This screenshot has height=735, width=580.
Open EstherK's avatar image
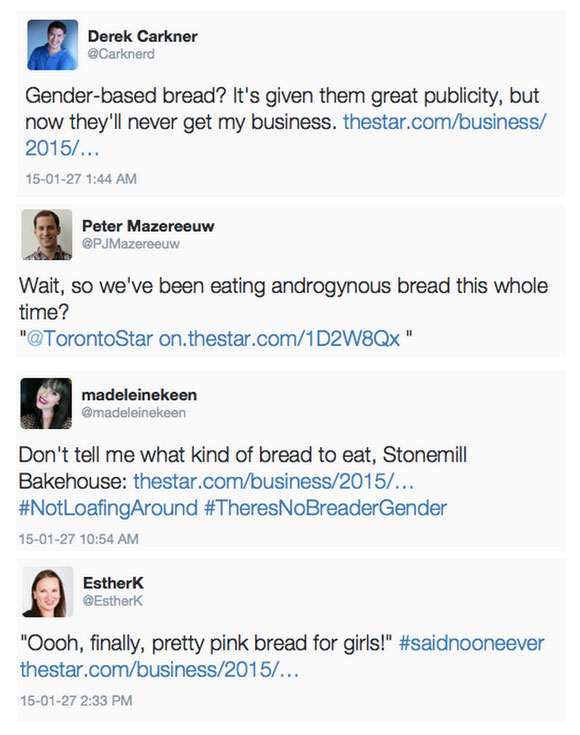[48, 592]
